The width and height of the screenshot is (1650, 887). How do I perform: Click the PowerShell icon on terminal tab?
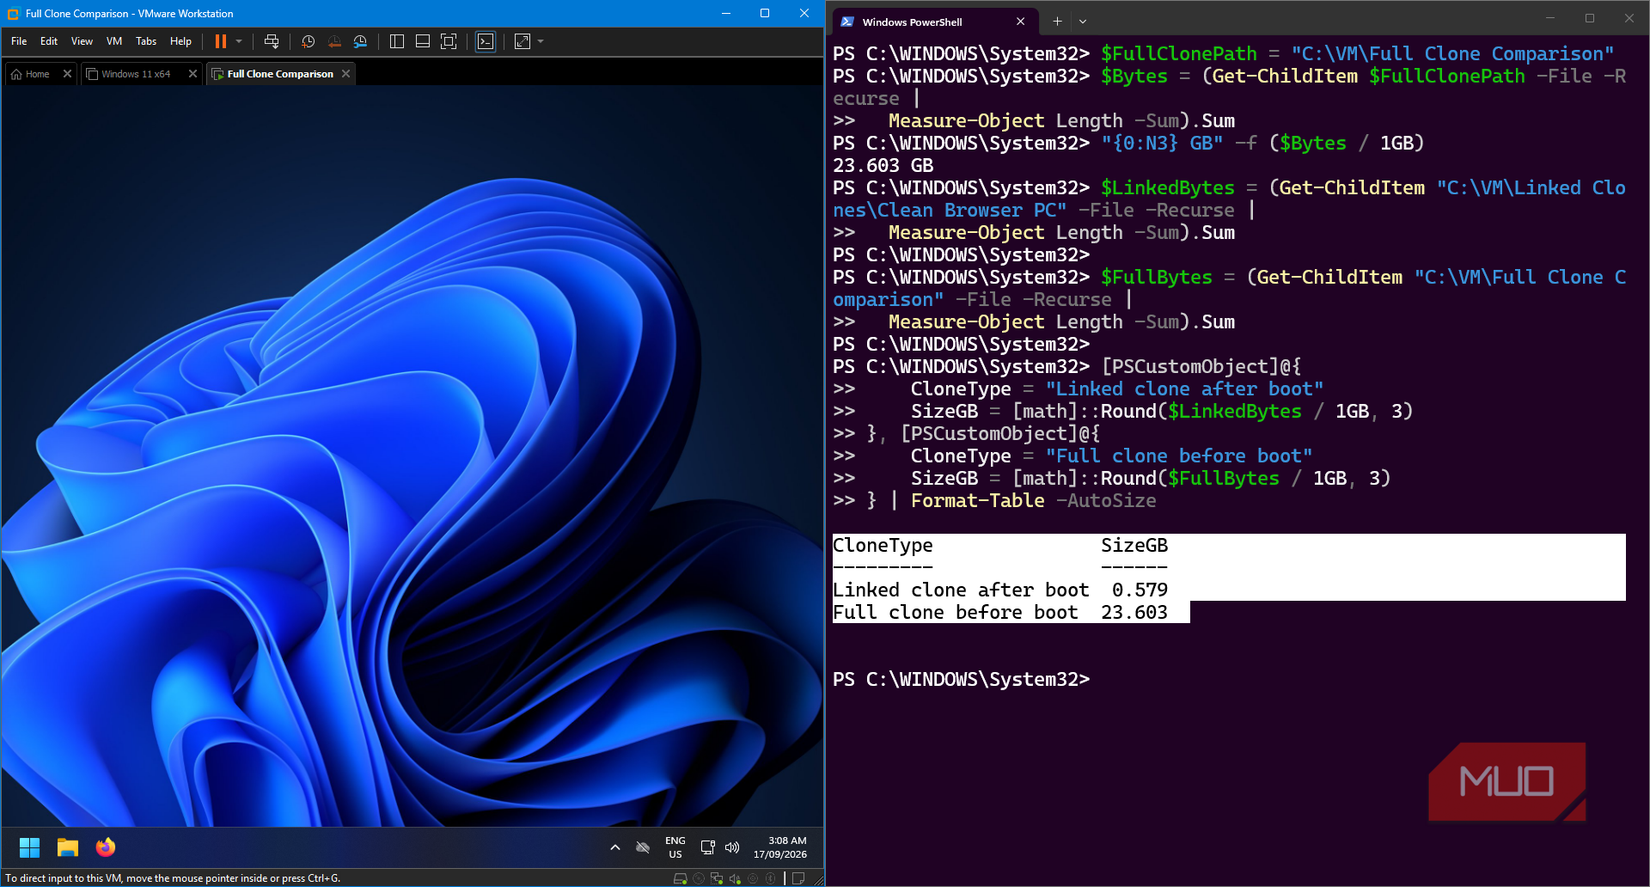tap(847, 22)
